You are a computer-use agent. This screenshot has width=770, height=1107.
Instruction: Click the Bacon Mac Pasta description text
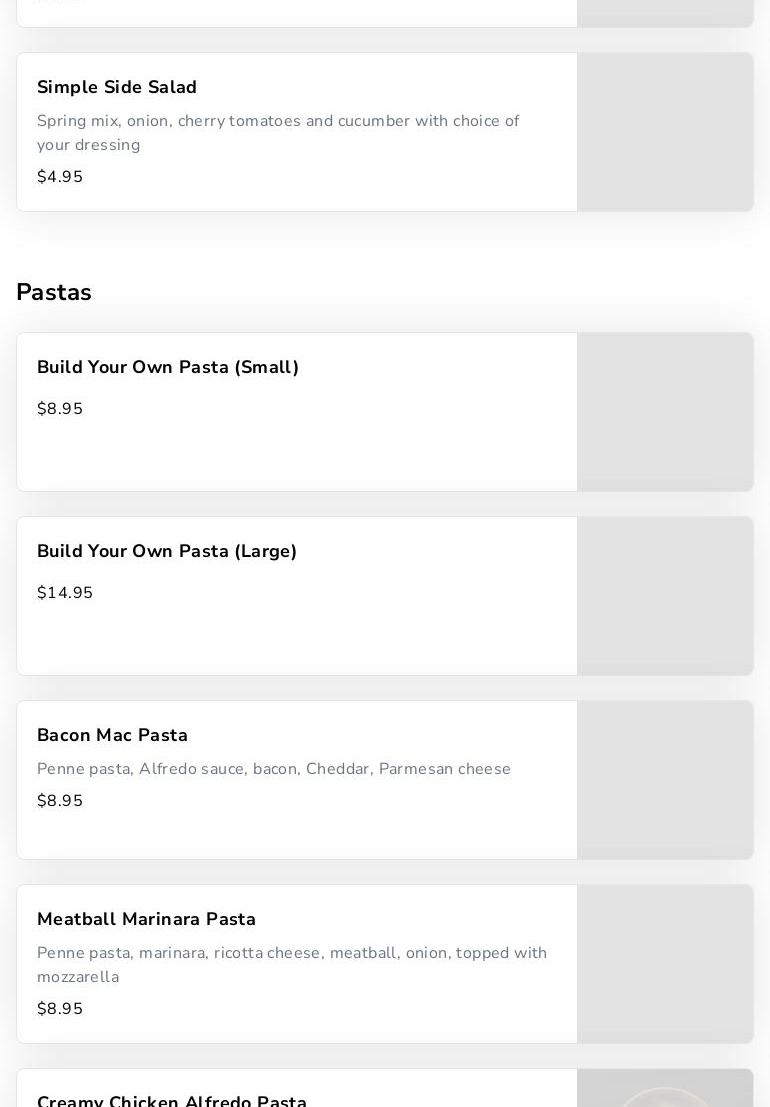(x=274, y=769)
